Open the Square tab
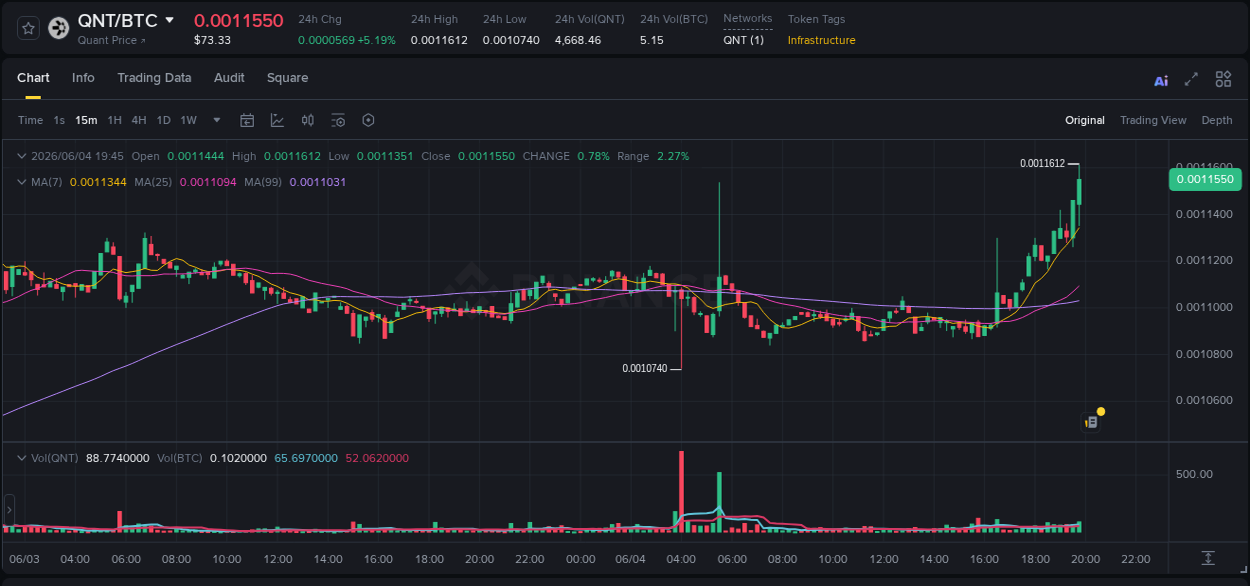 287,78
